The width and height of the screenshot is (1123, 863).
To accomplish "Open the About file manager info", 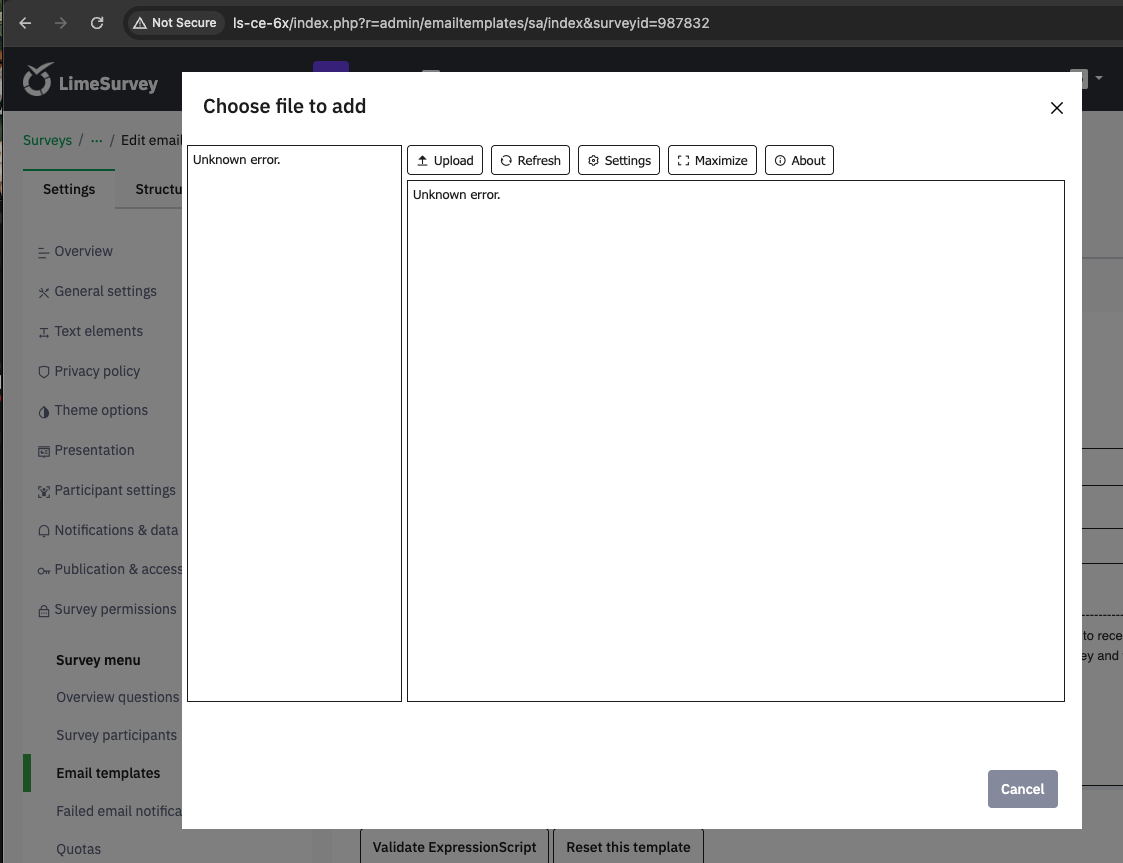I will [799, 160].
